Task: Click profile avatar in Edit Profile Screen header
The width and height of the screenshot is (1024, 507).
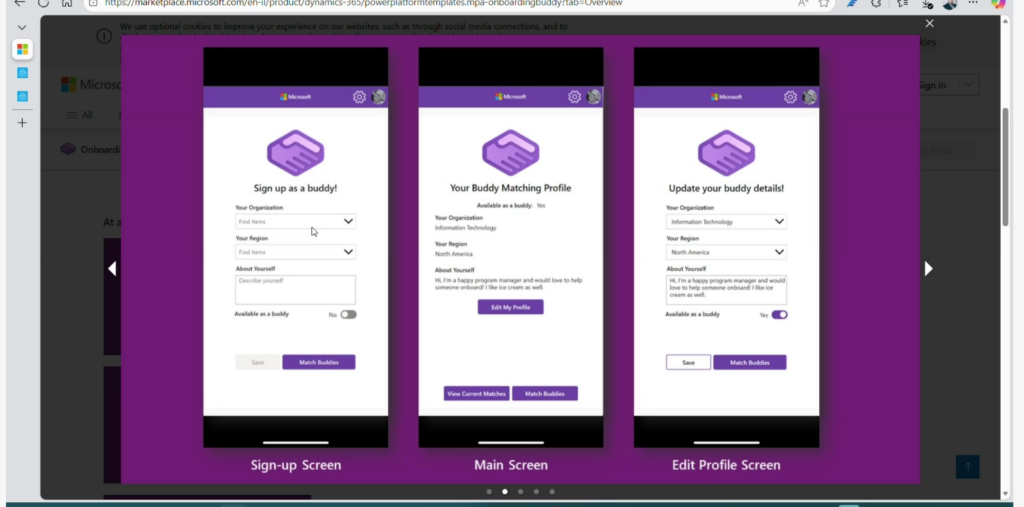Action: (x=809, y=97)
